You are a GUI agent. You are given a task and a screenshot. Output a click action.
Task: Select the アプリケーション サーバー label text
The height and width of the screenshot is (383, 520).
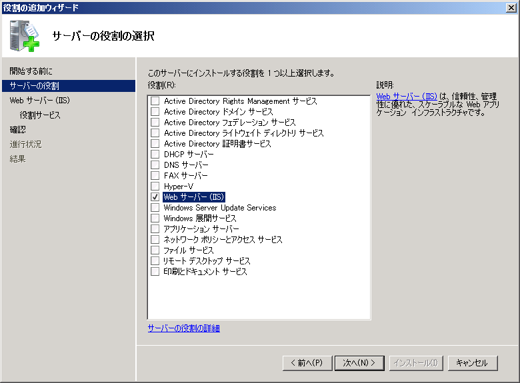201,229
